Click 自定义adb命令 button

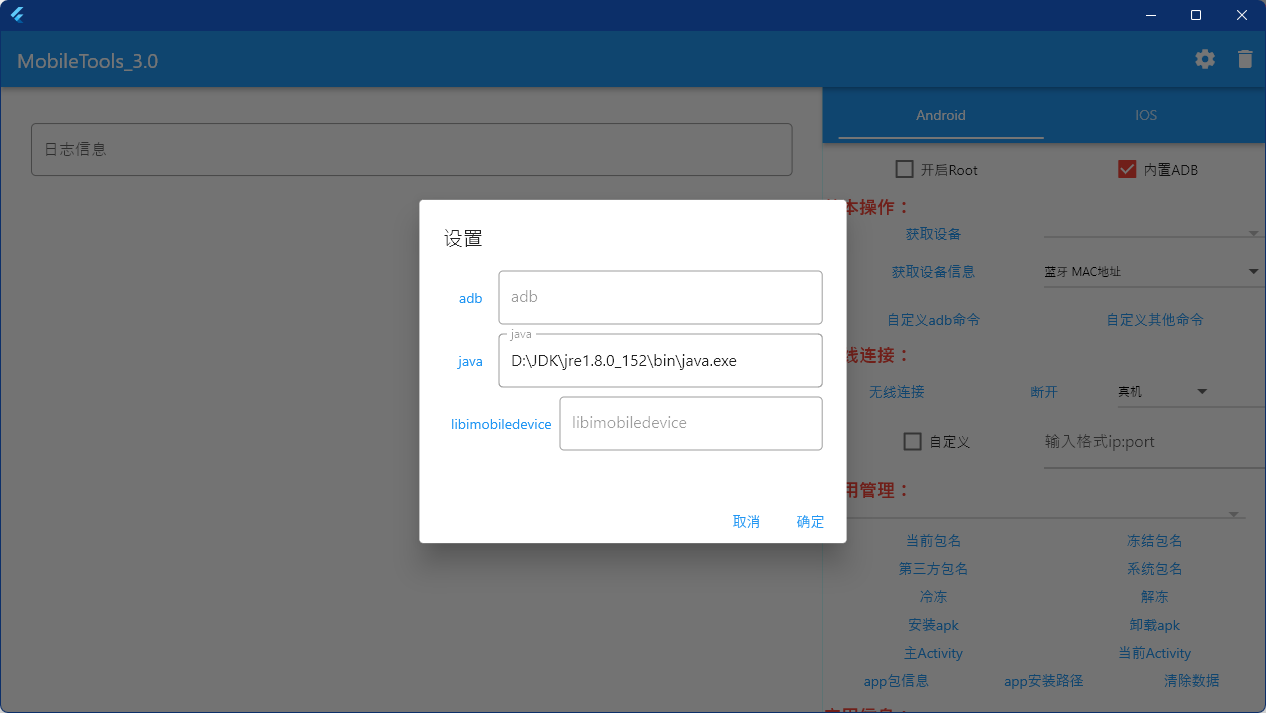pyautogui.click(x=933, y=320)
